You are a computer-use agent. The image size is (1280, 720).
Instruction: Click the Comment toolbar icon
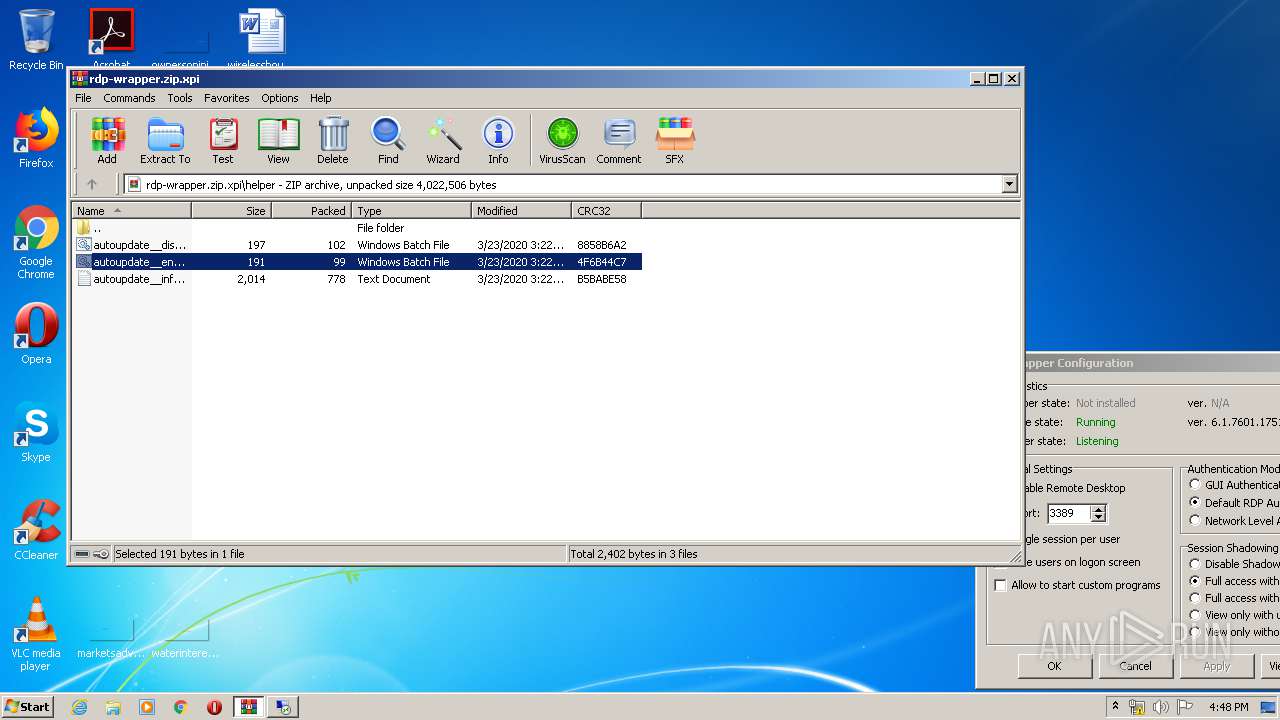coord(619,140)
